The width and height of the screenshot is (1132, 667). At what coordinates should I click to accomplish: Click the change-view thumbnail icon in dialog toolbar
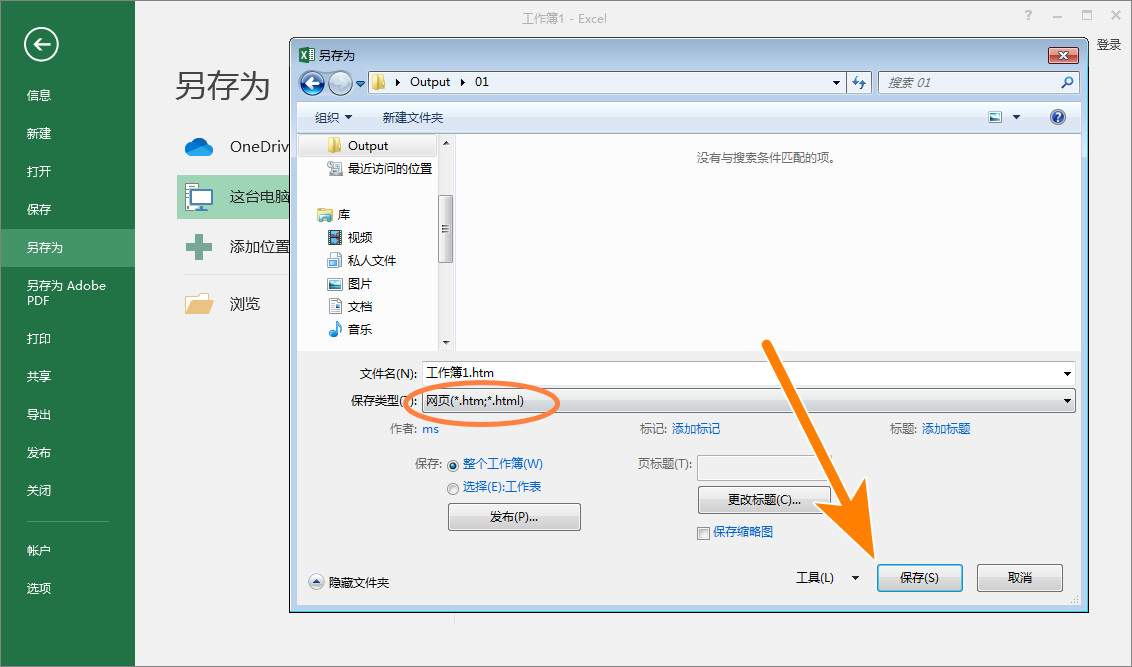(994, 117)
